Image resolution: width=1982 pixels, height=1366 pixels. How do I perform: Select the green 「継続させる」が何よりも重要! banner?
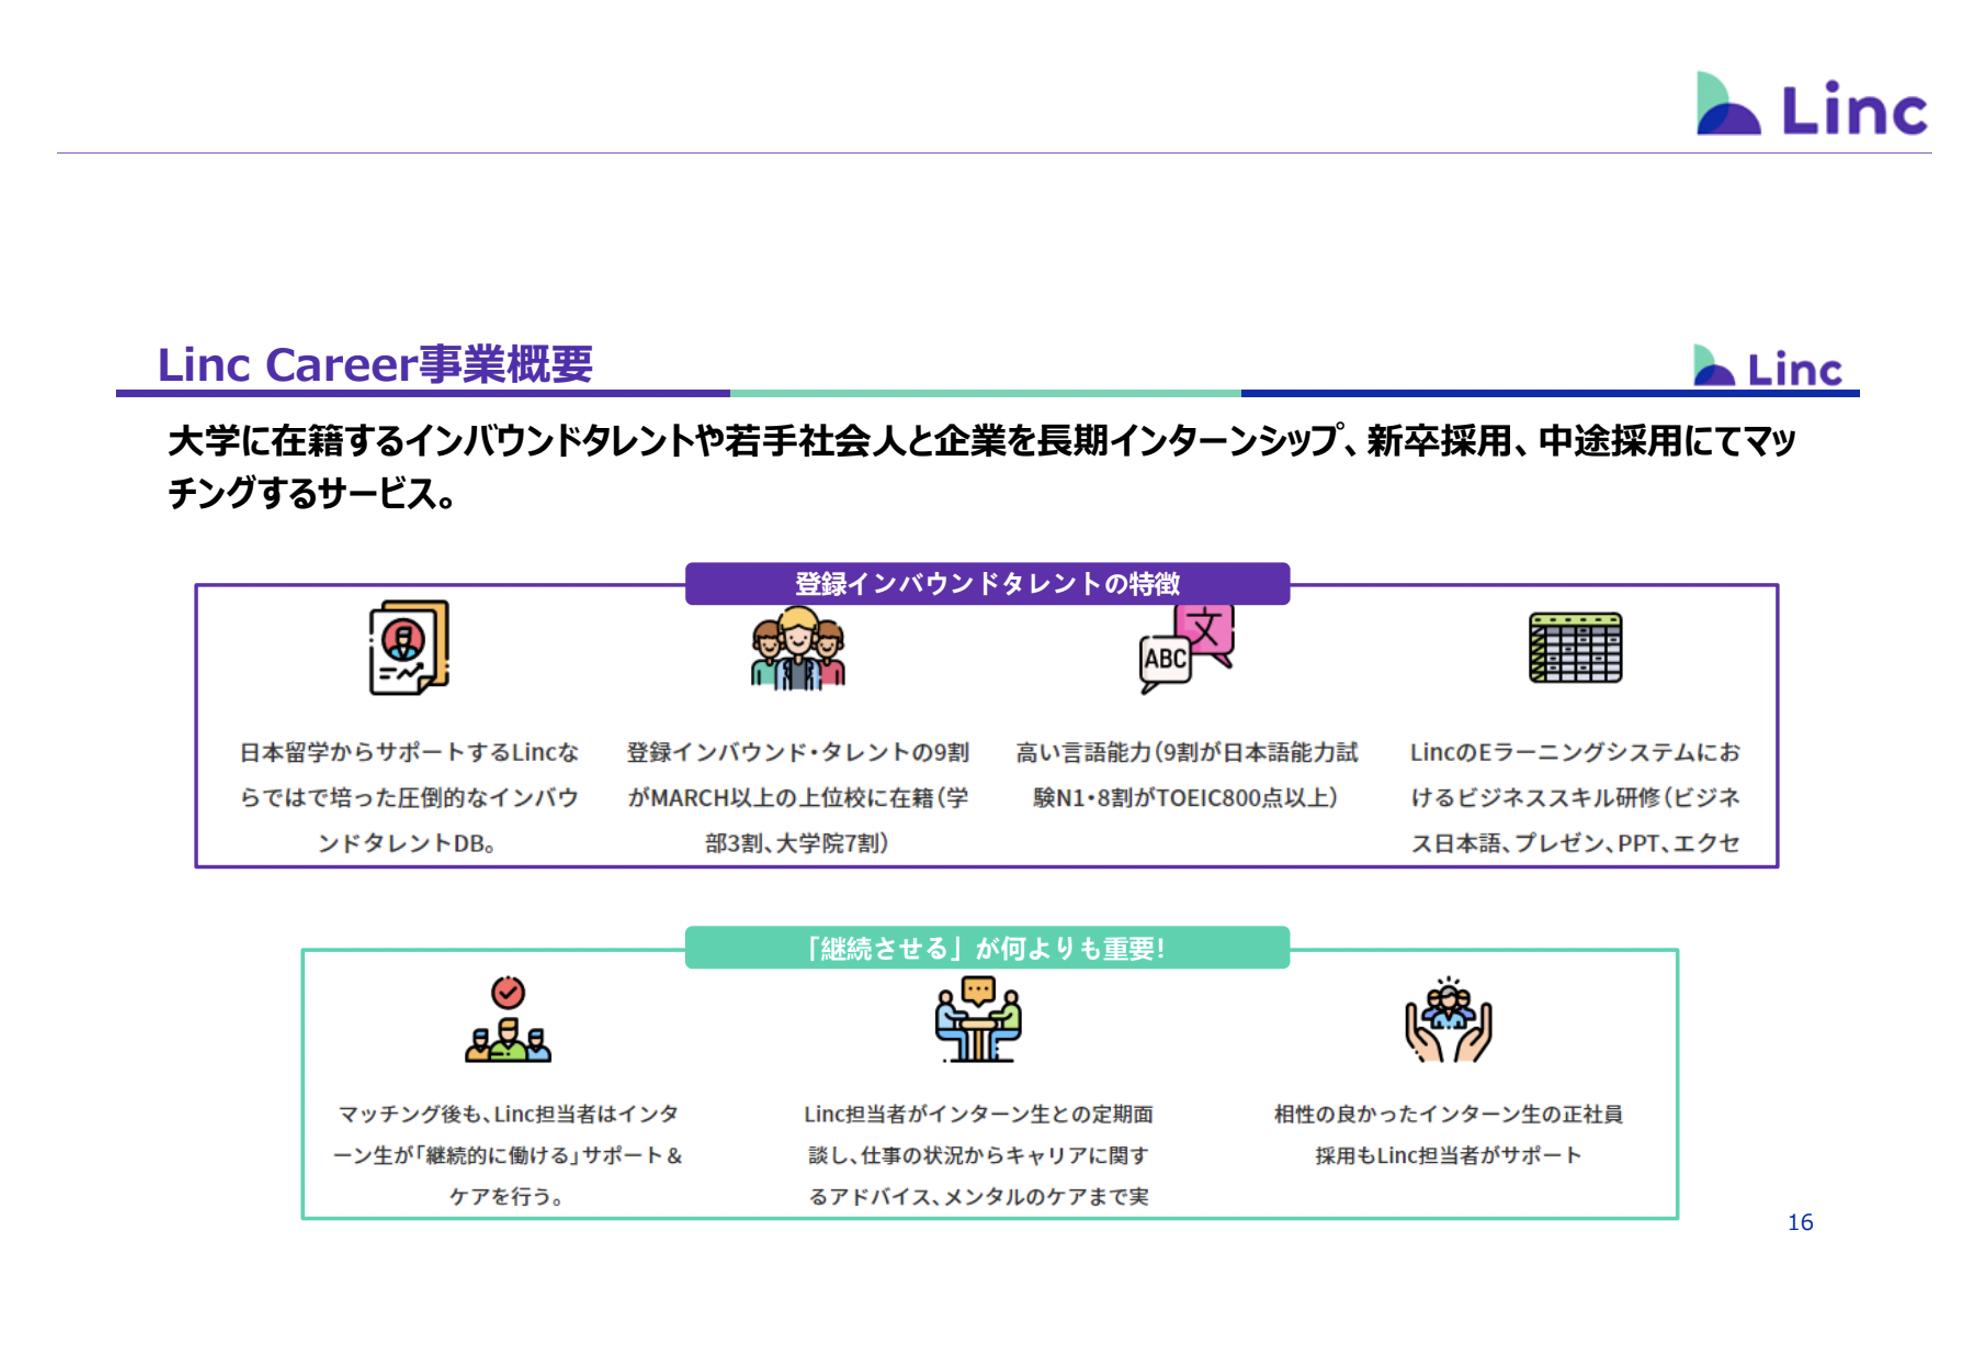(x=987, y=947)
